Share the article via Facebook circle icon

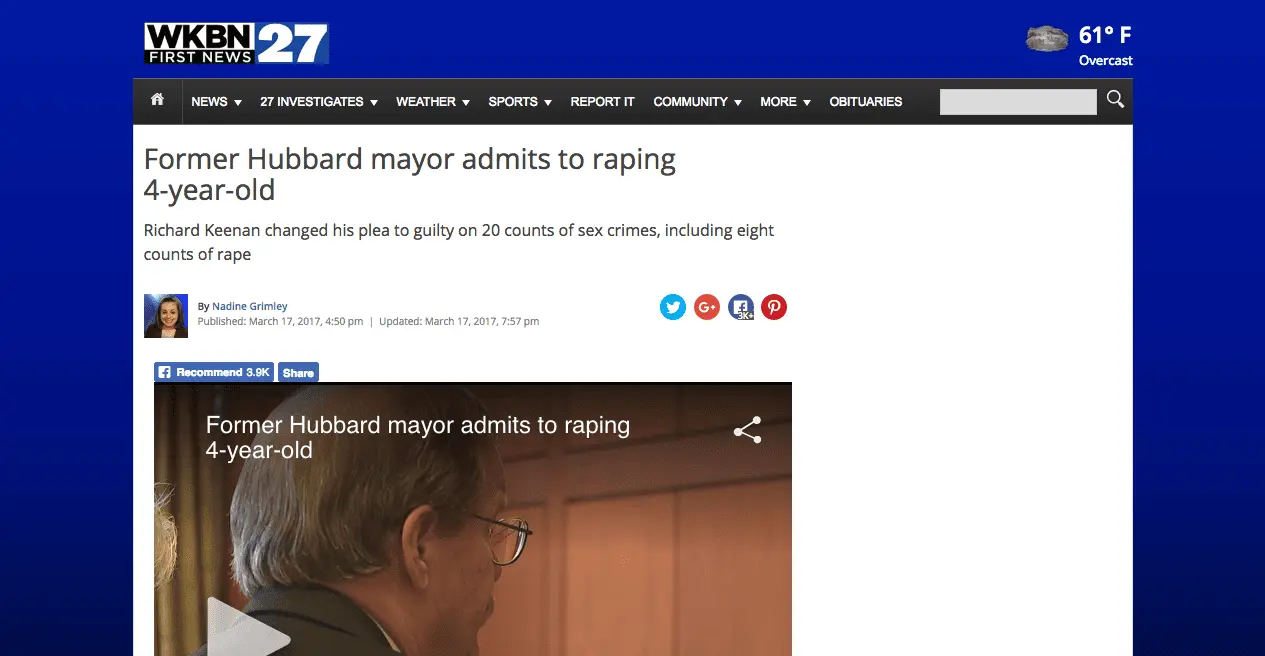tap(740, 307)
